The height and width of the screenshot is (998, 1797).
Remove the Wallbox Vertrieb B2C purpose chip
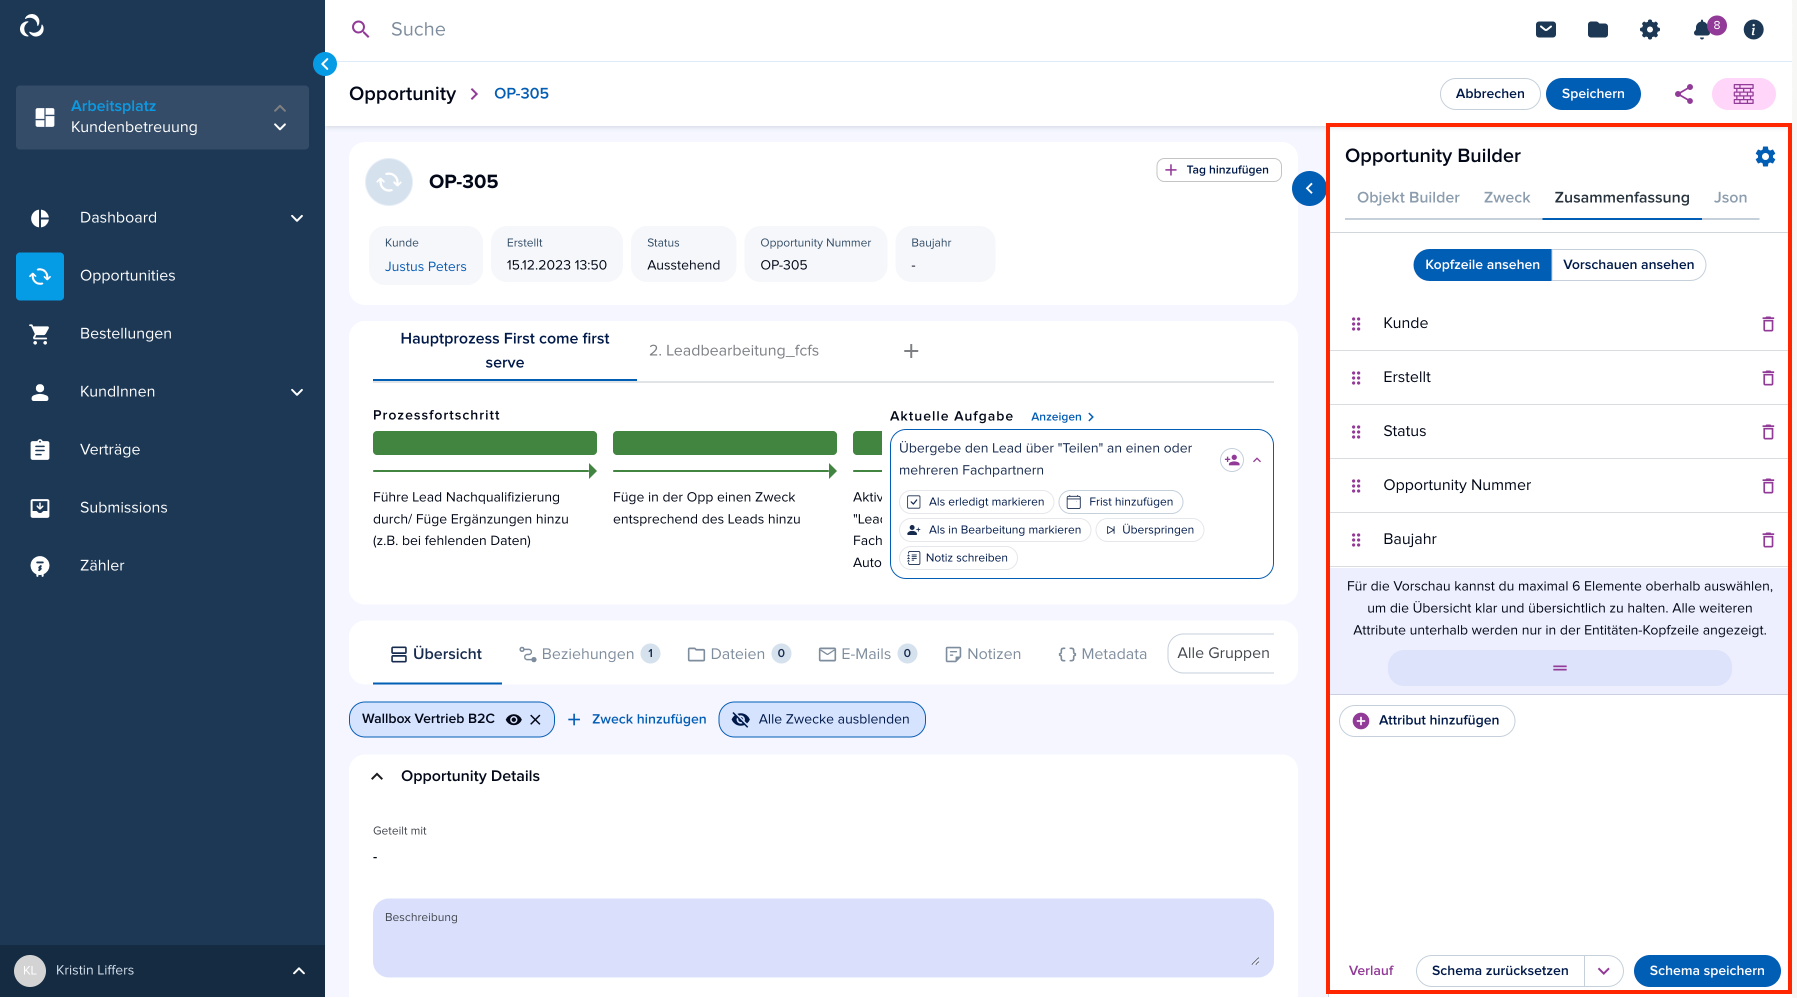coord(535,719)
